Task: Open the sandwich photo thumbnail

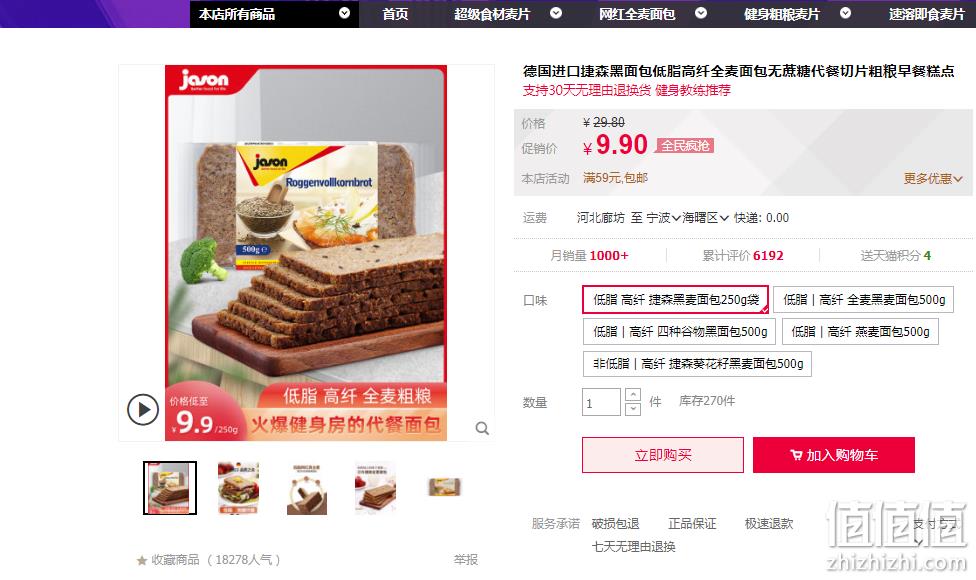Action: [x=238, y=488]
